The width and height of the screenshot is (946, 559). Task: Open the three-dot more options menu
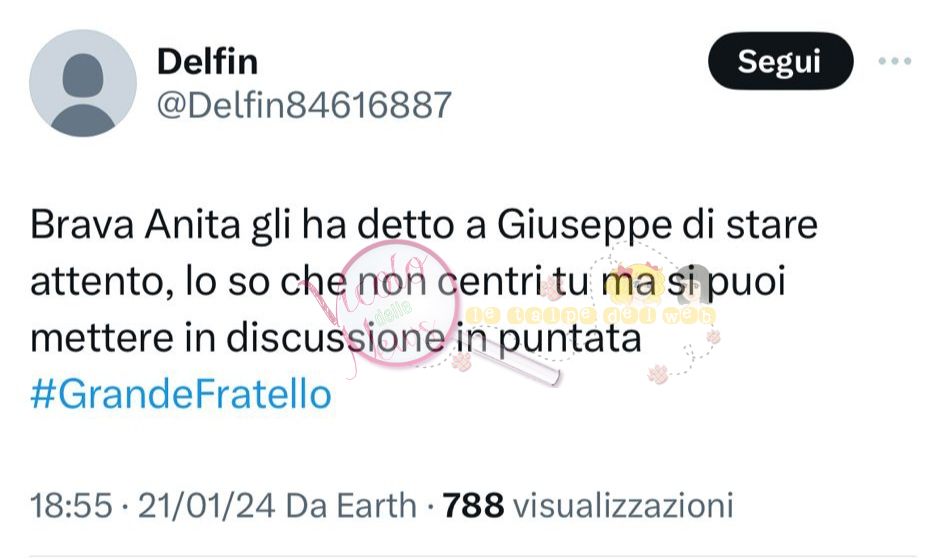895,61
